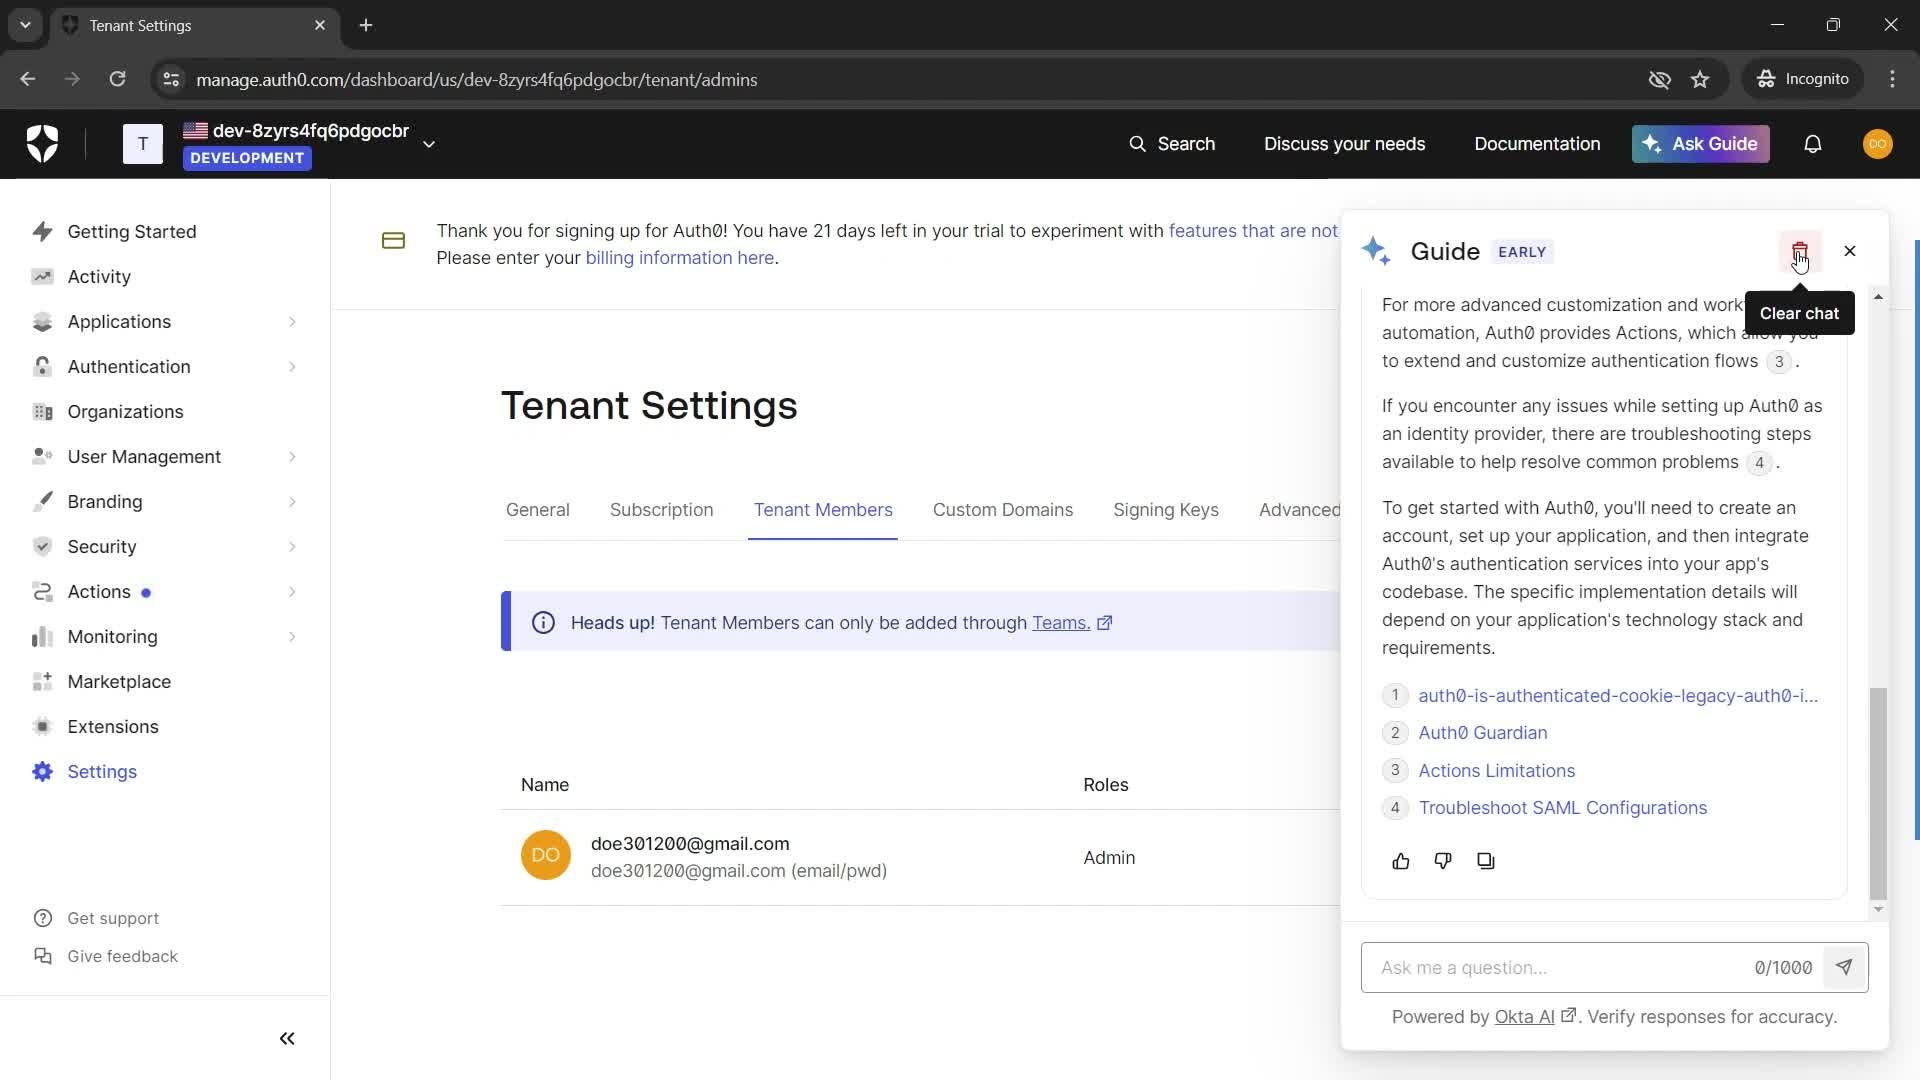This screenshot has height=1080, width=1920.
Task: Click the Organizations building icon
Action: (x=42, y=412)
